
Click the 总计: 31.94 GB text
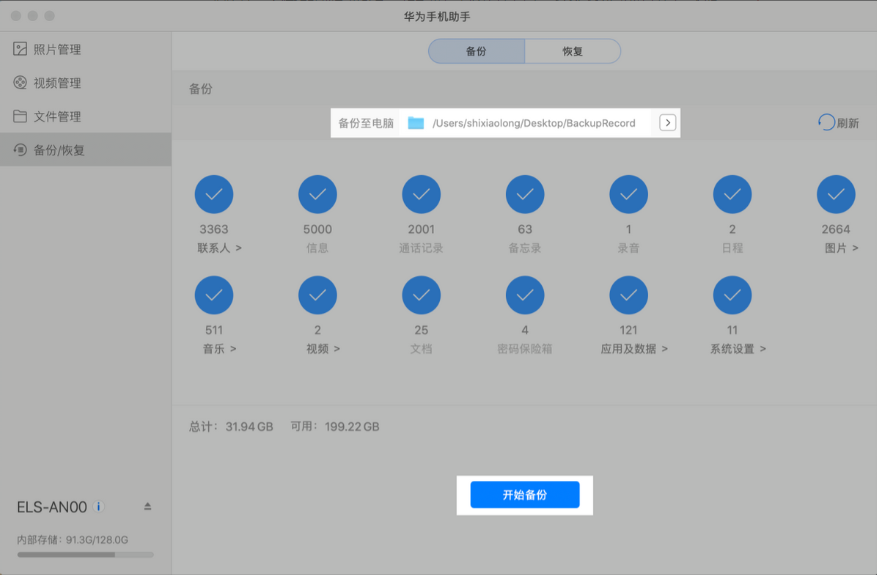[x=231, y=427]
